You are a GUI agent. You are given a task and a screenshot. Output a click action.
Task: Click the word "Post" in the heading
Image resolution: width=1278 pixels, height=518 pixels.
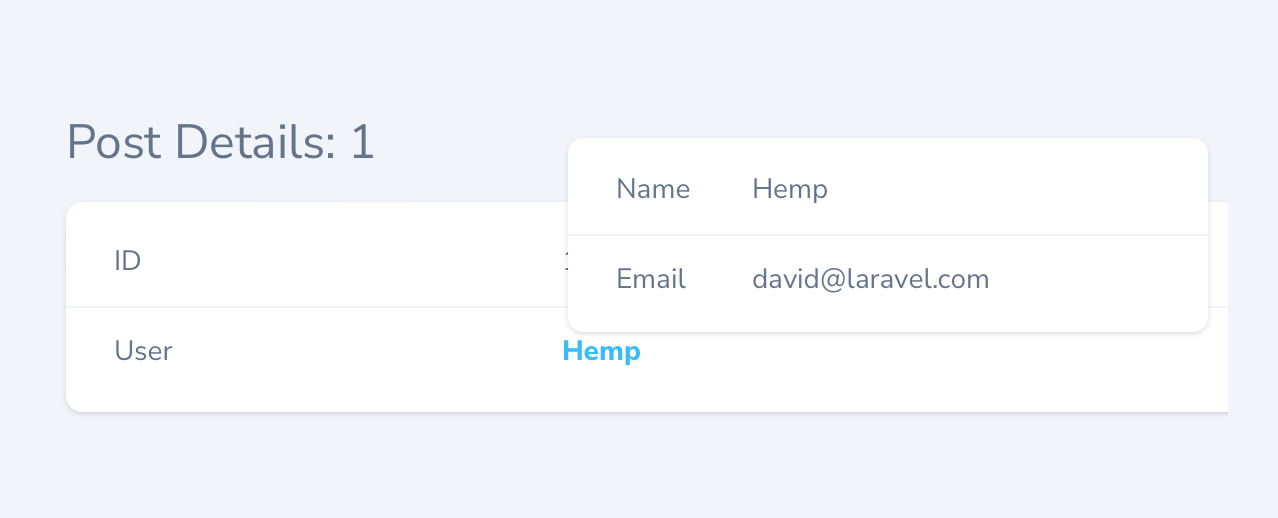[114, 143]
